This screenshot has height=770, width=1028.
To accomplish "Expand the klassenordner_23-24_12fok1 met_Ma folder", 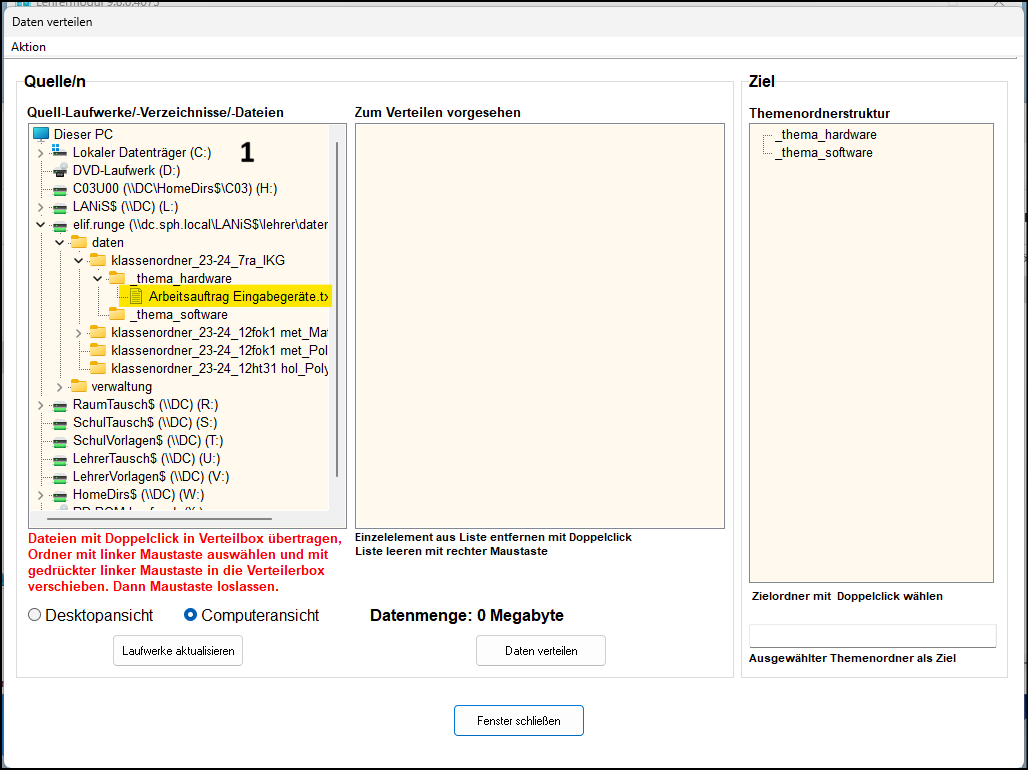I will (79, 333).
